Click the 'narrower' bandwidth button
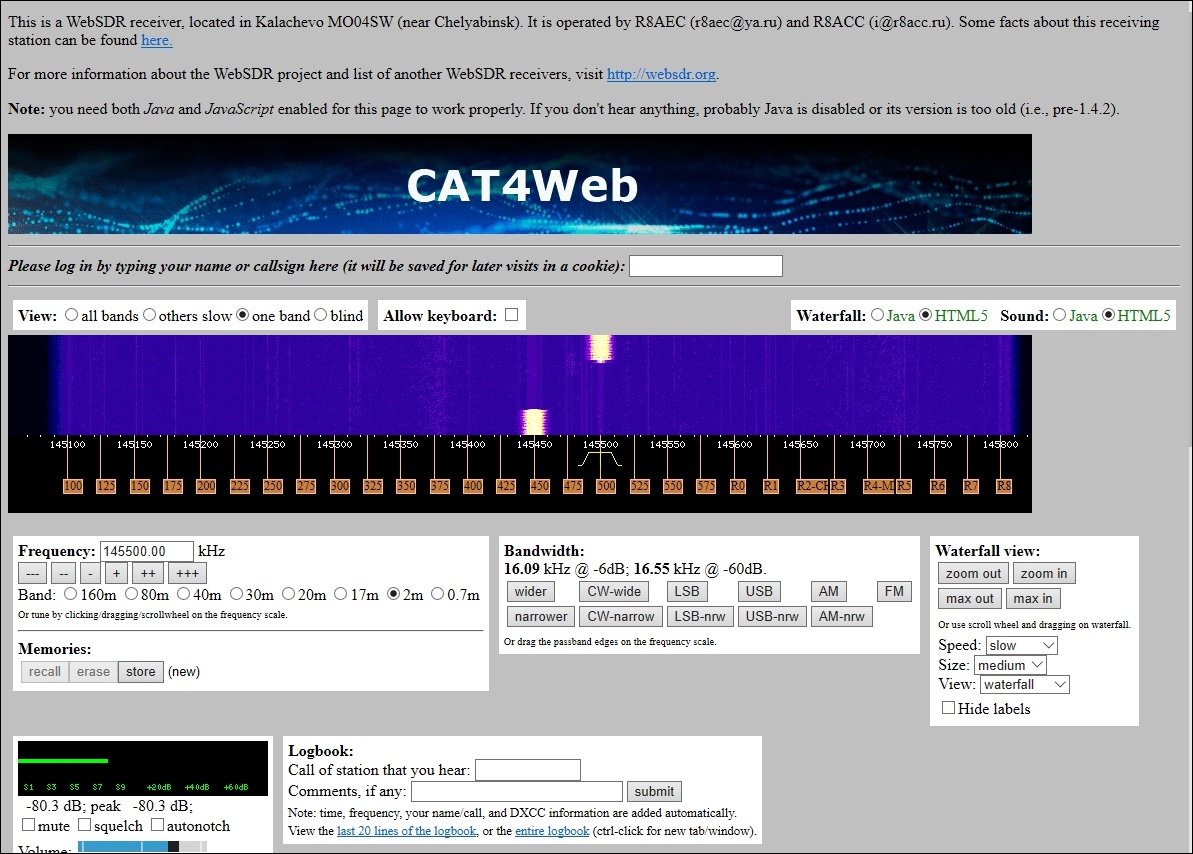The width and height of the screenshot is (1193, 854). click(540, 617)
